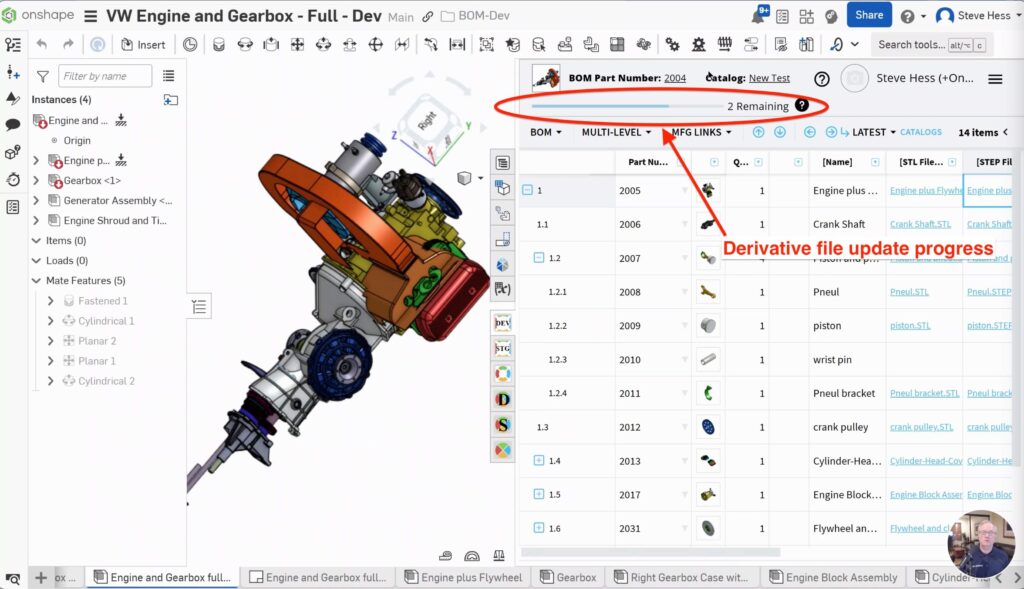Open the main hamburger menu near onshape logo
Image resolution: width=1024 pixels, height=589 pixels.
pos(91,16)
